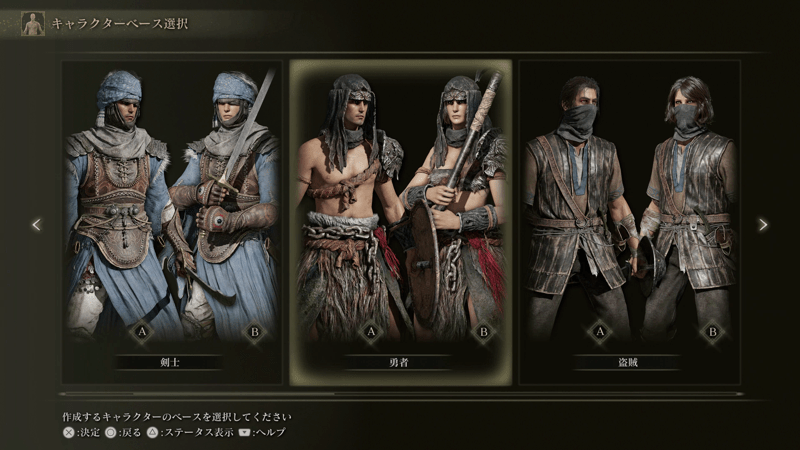The height and width of the screenshot is (450, 800).
Task: Click the circle button icon for 戻る
Action: click(x=110, y=433)
